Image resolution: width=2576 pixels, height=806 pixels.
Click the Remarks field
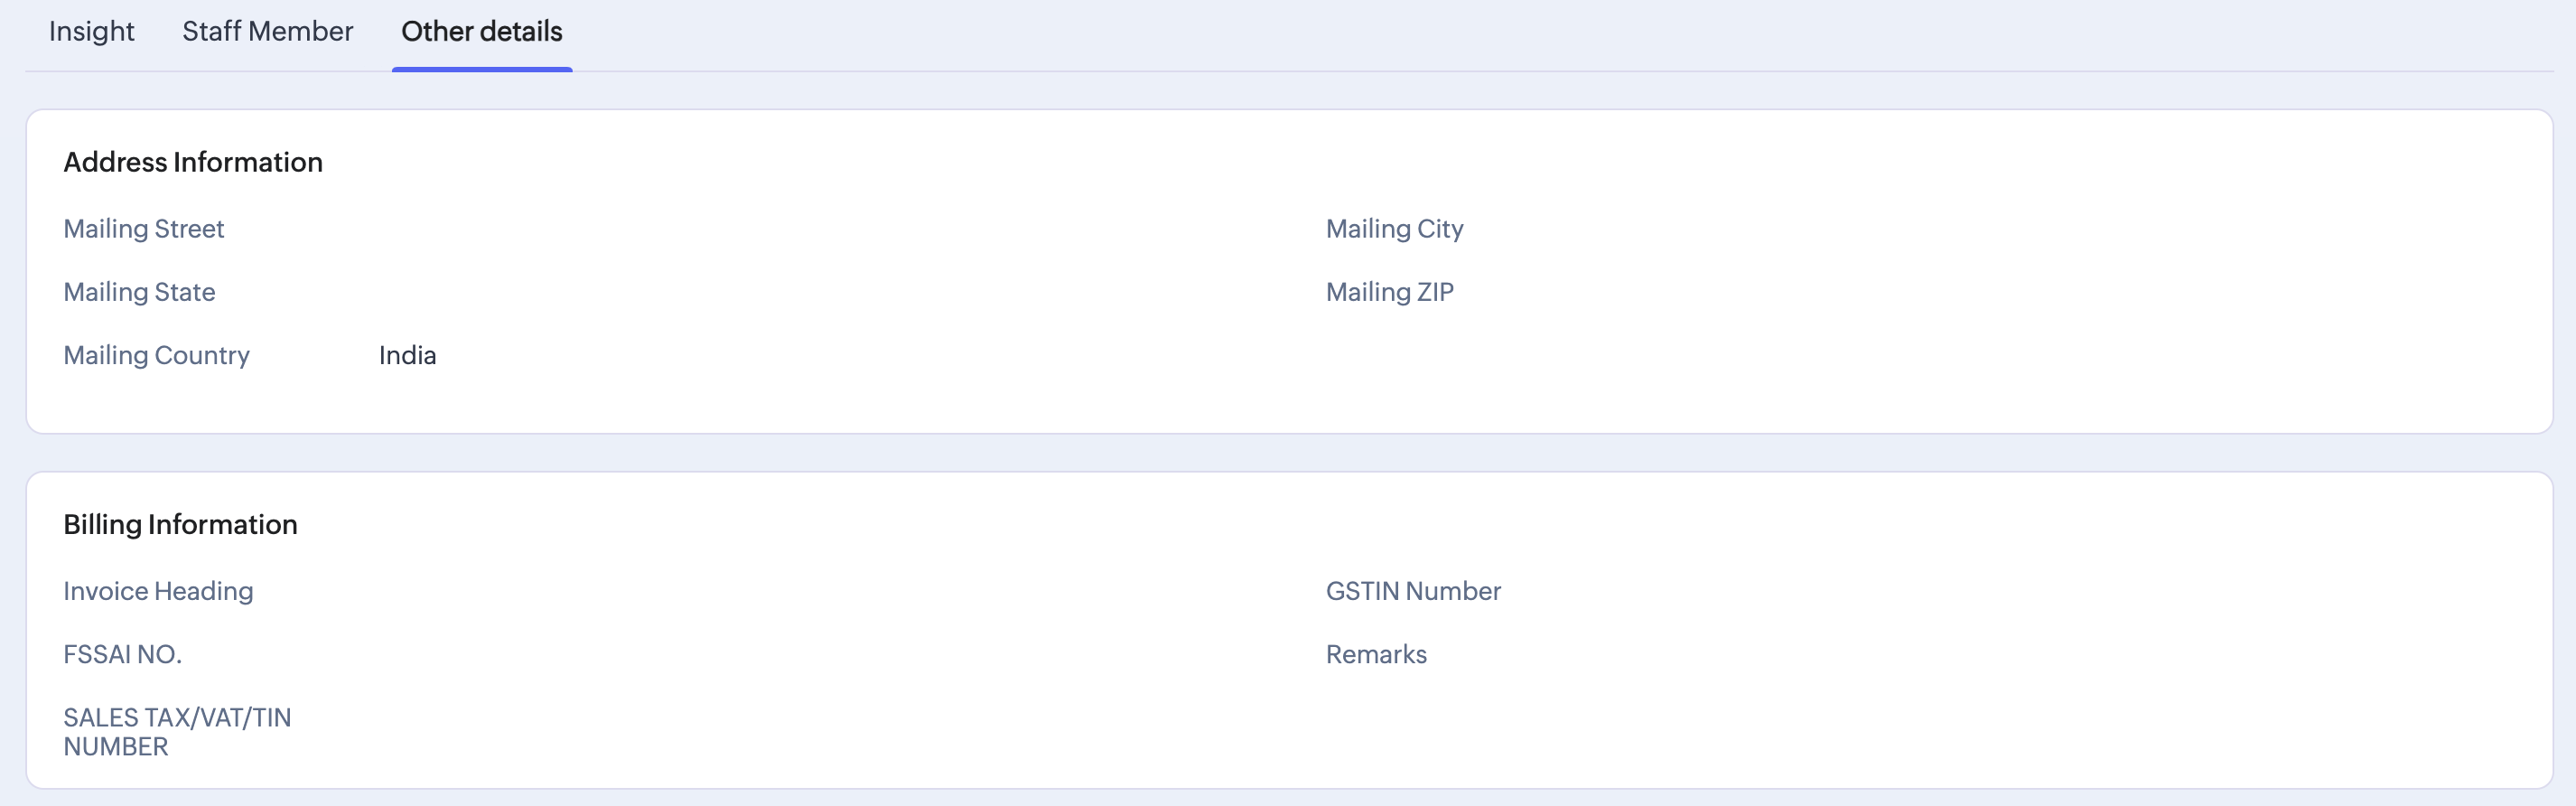pos(1376,654)
